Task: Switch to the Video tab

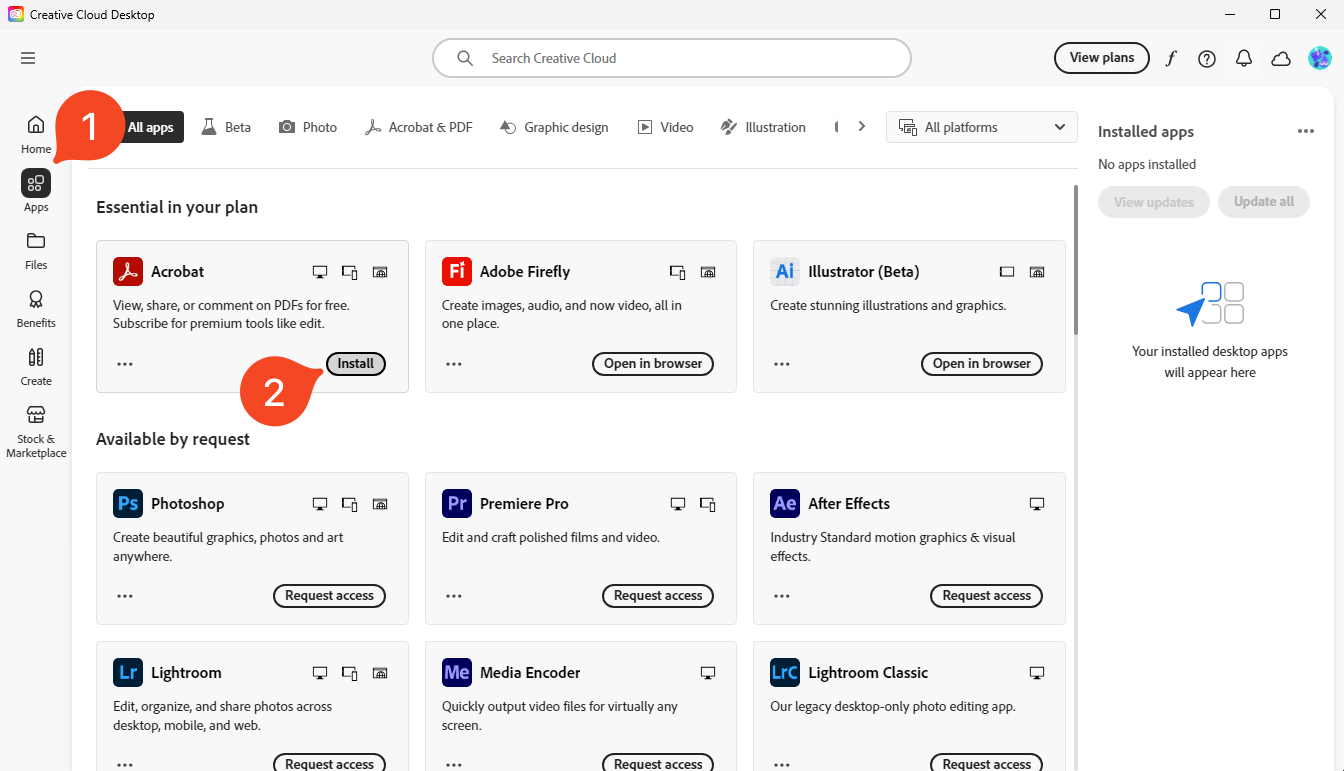Action: click(666, 127)
